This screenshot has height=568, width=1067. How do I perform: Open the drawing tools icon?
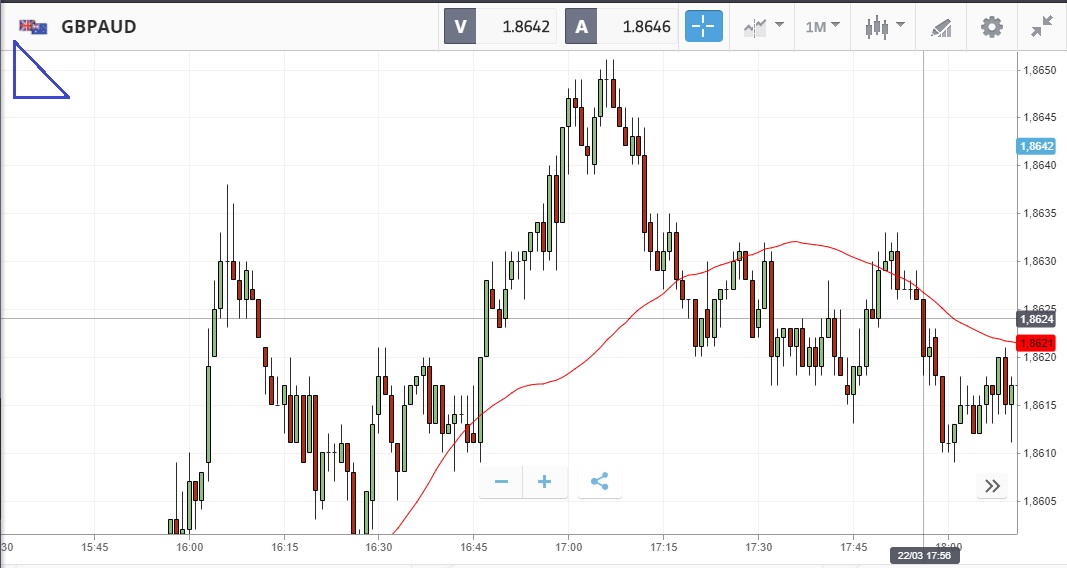[x=940, y=26]
